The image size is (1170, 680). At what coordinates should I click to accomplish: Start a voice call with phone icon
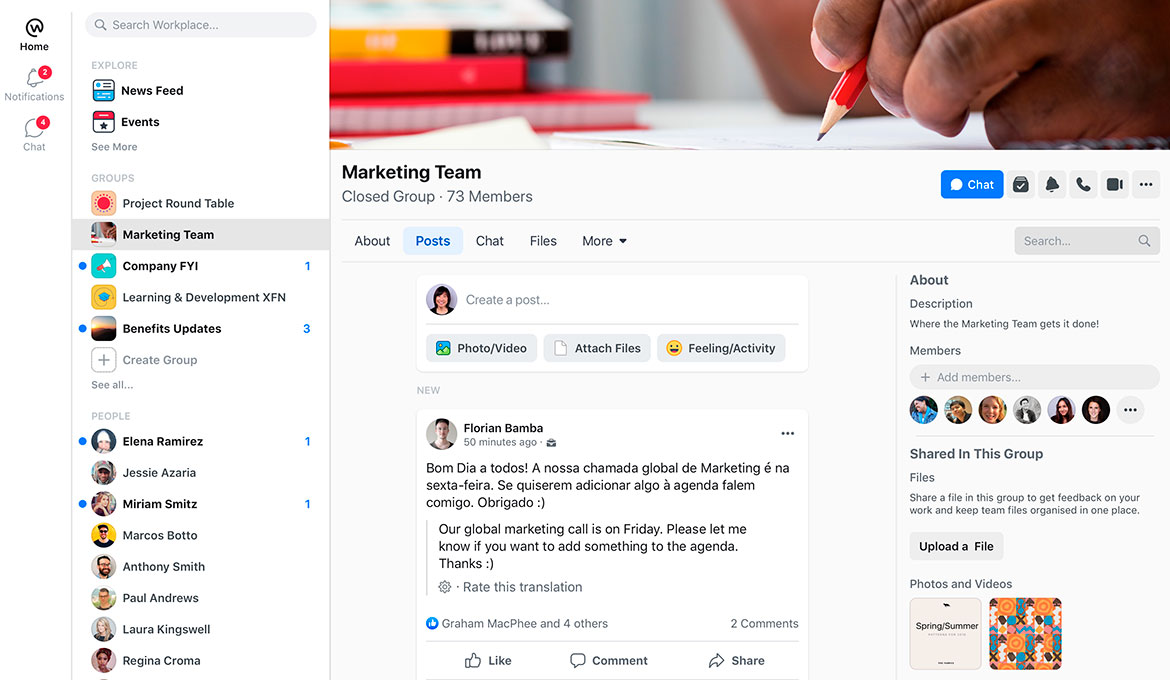[1083, 185]
